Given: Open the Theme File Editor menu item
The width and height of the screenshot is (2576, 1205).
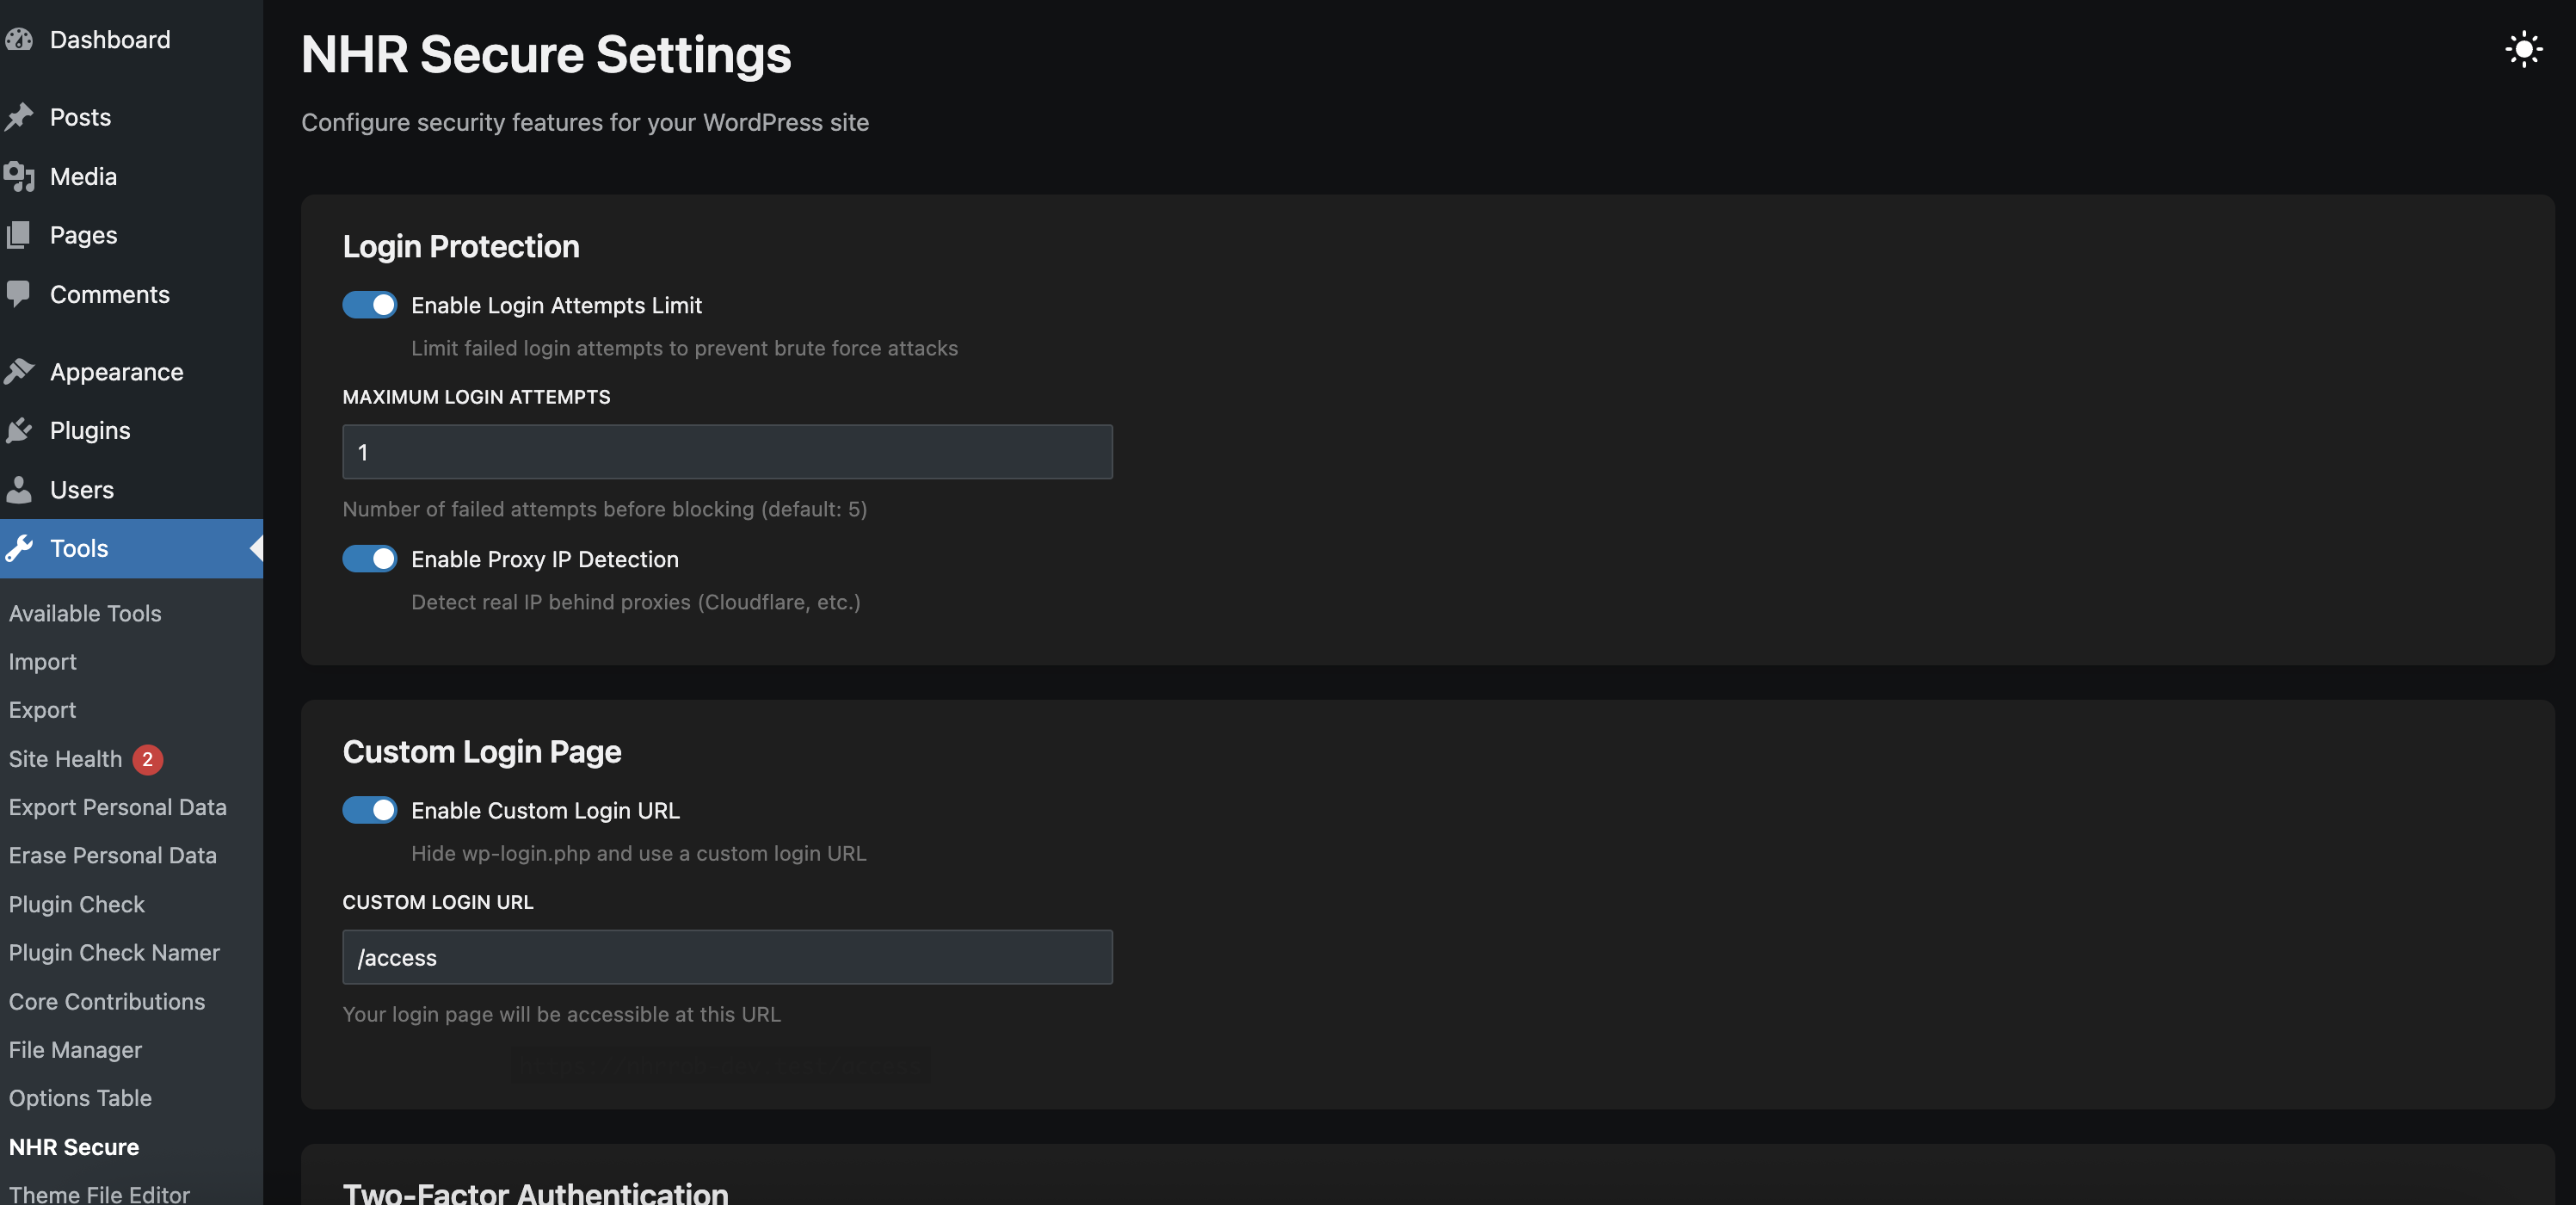Looking at the screenshot, I should 98,1193.
